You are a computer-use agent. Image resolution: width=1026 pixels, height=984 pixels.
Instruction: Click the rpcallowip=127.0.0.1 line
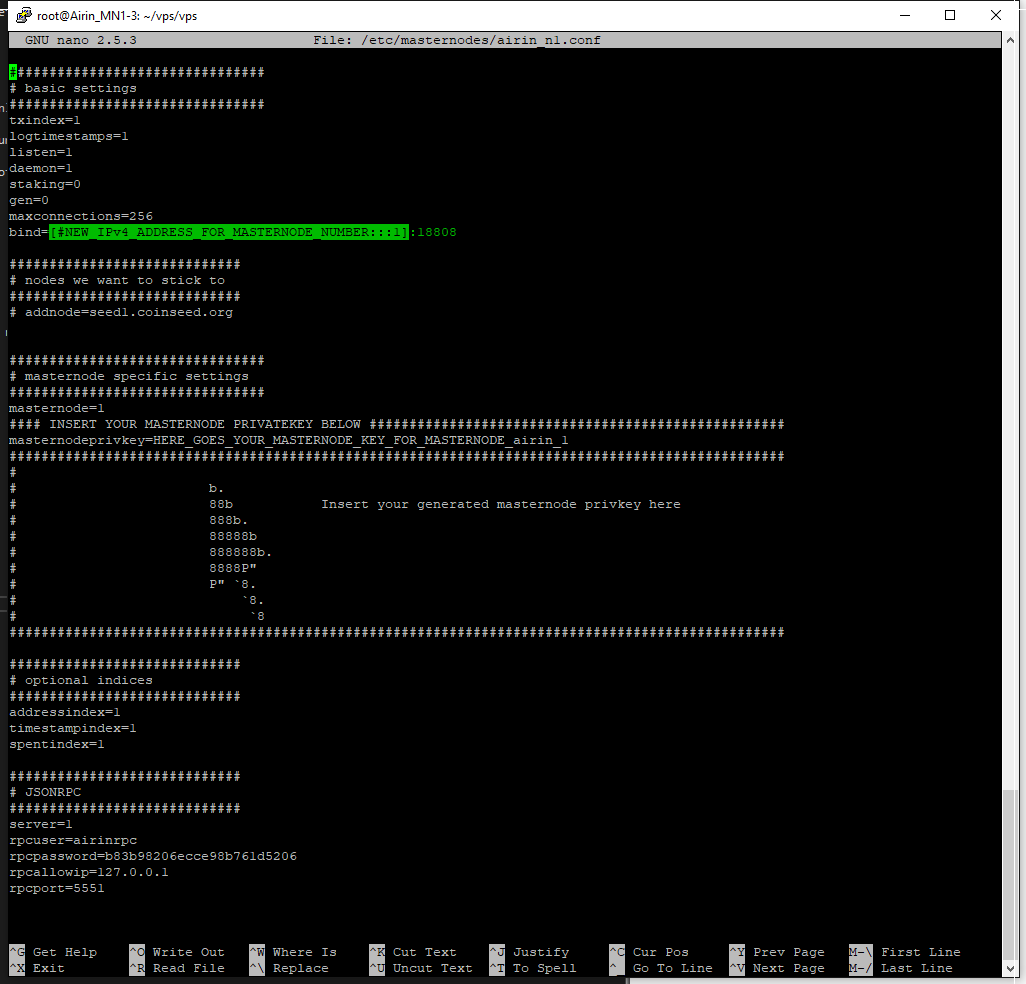pyautogui.click(x=88, y=872)
